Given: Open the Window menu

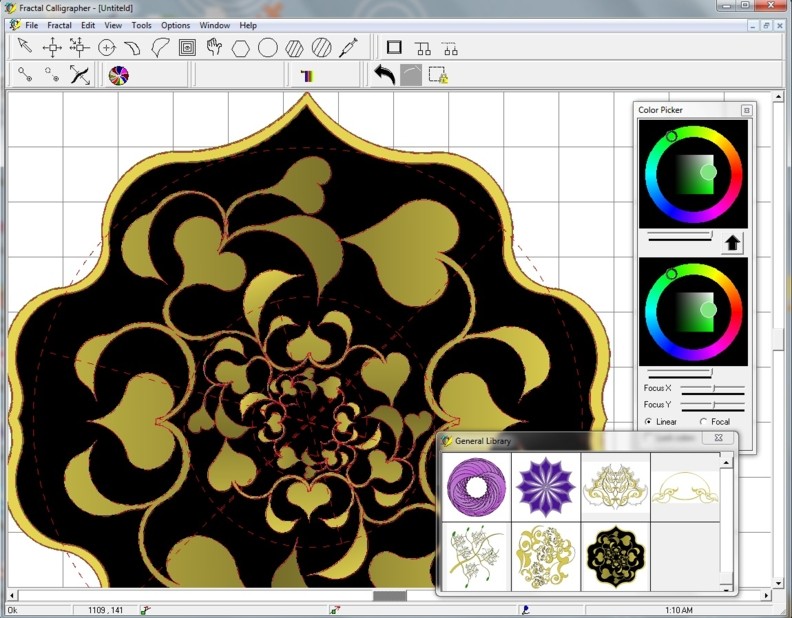Looking at the screenshot, I should tap(215, 25).
